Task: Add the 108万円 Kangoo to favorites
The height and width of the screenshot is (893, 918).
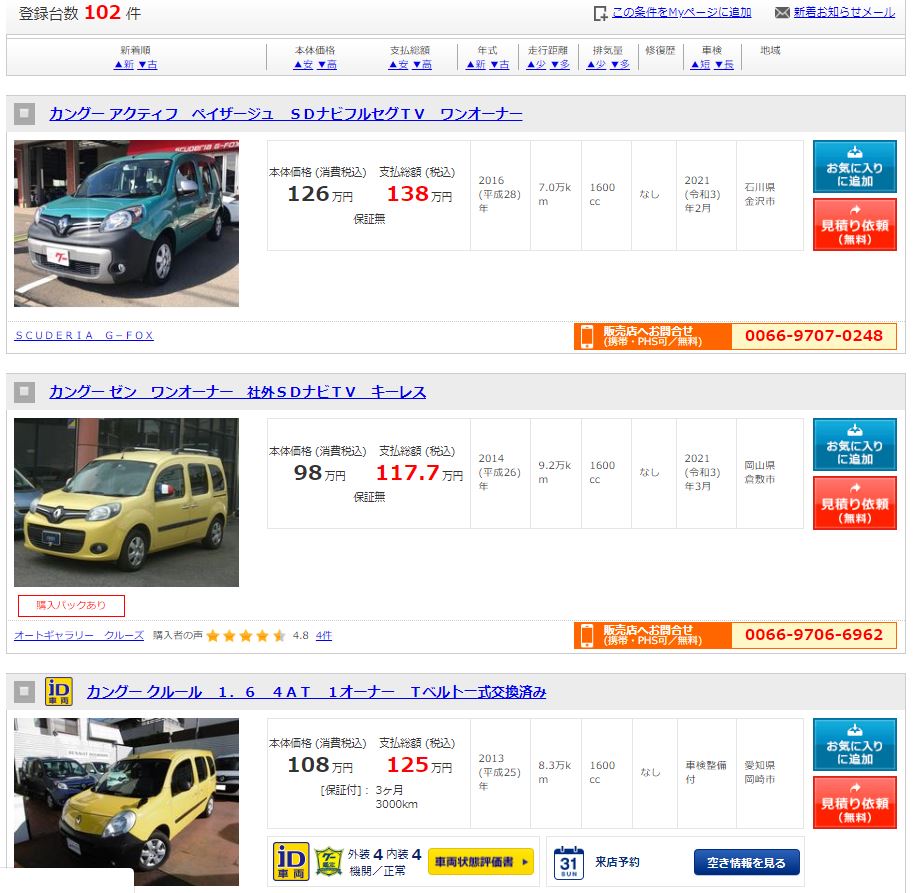Action: (x=855, y=744)
